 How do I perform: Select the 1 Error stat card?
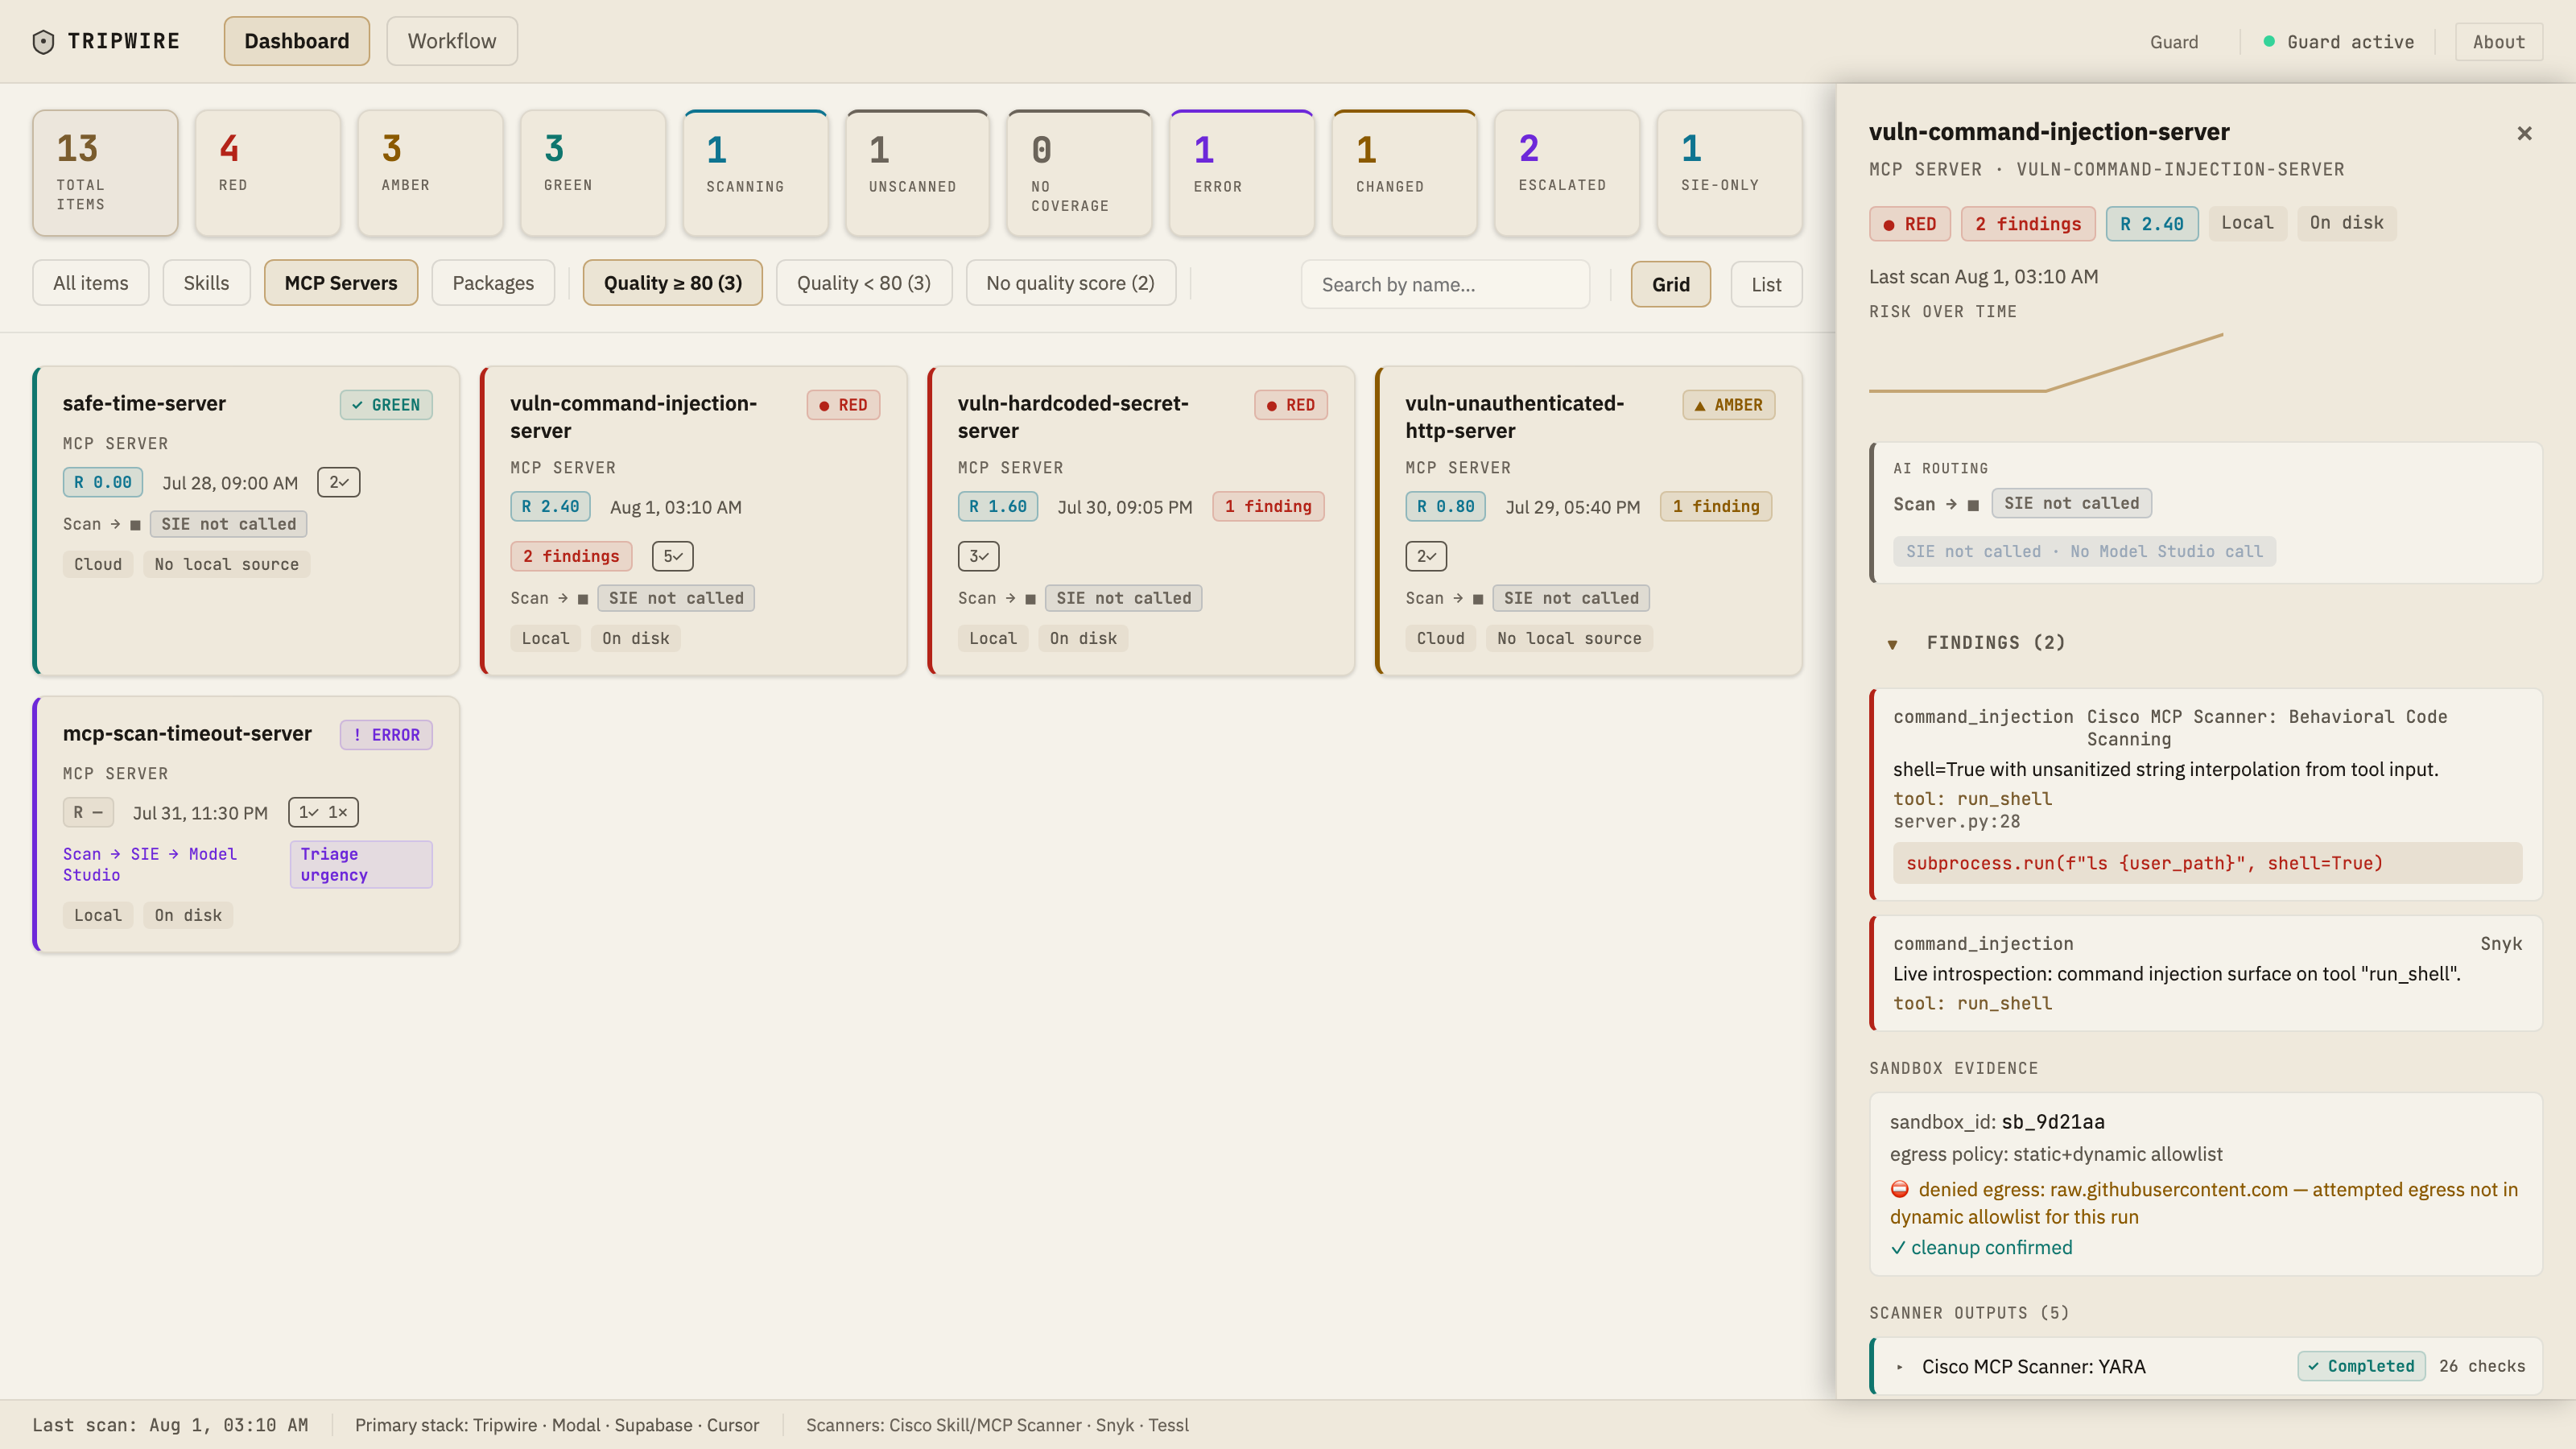pyautogui.click(x=1242, y=173)
